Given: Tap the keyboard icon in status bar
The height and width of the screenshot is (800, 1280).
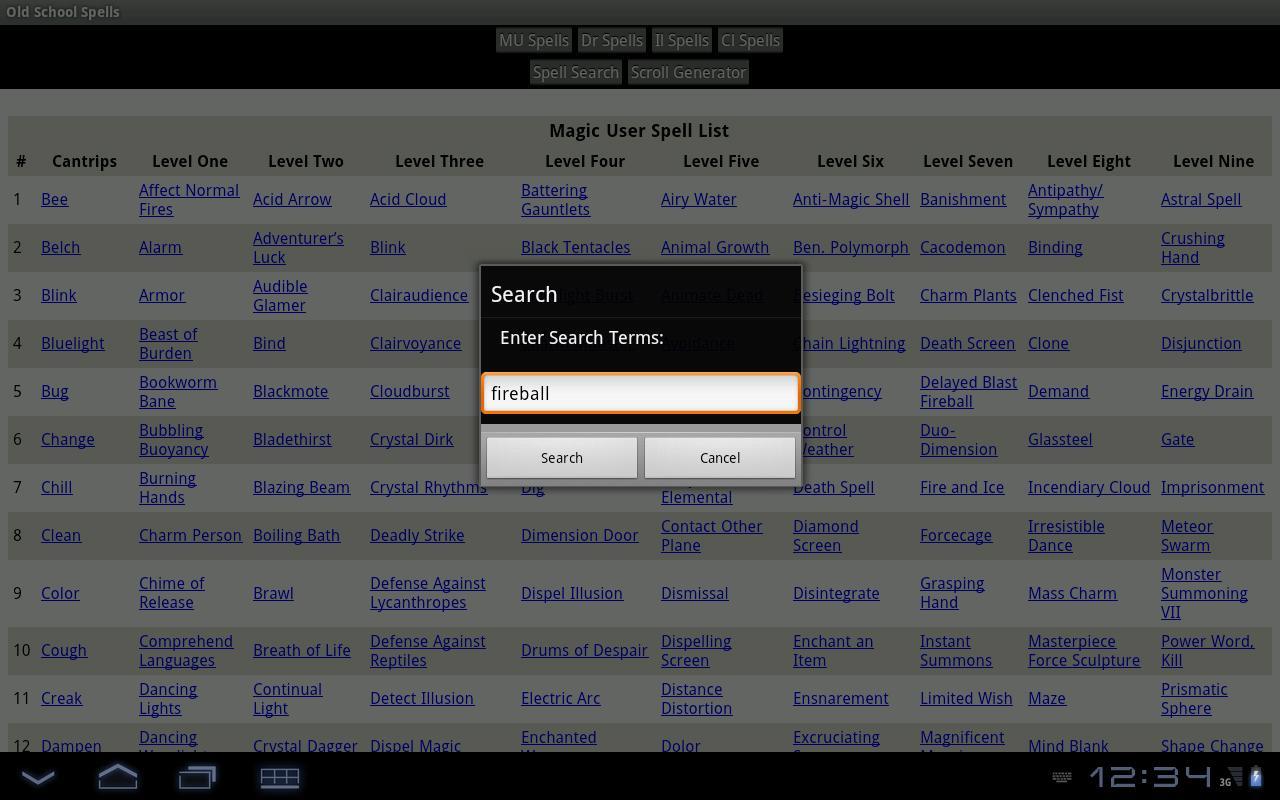Looking at the screenshot, I should point(1062,777).
